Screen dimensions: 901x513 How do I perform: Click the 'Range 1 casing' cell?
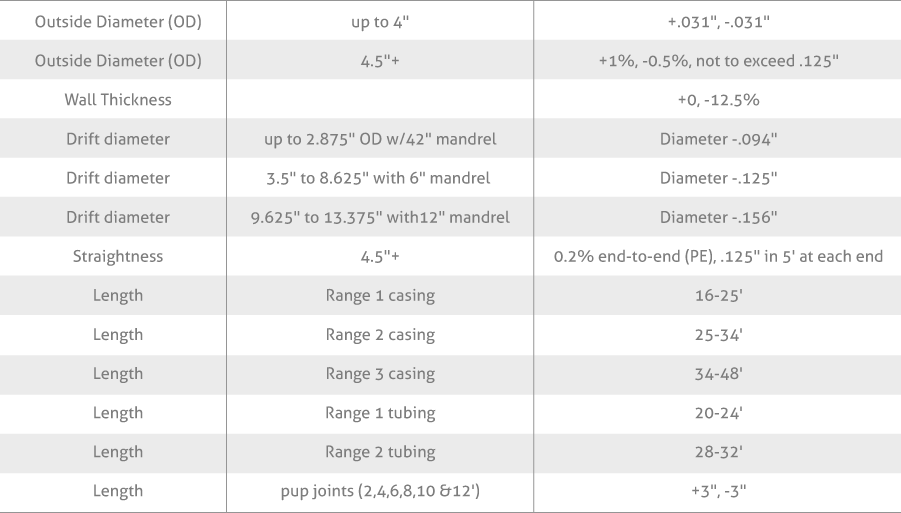[x=380, y=295]
